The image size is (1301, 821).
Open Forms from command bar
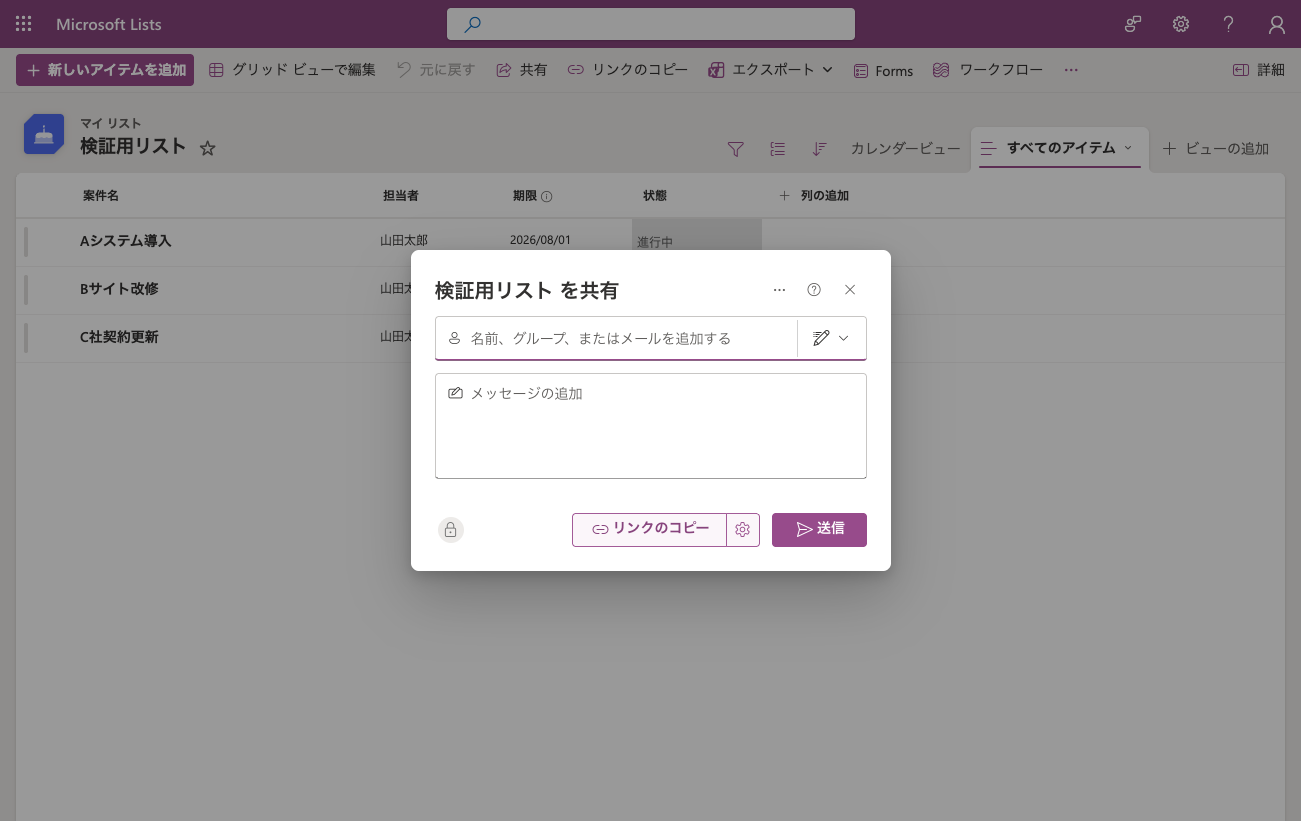(883, 70)
